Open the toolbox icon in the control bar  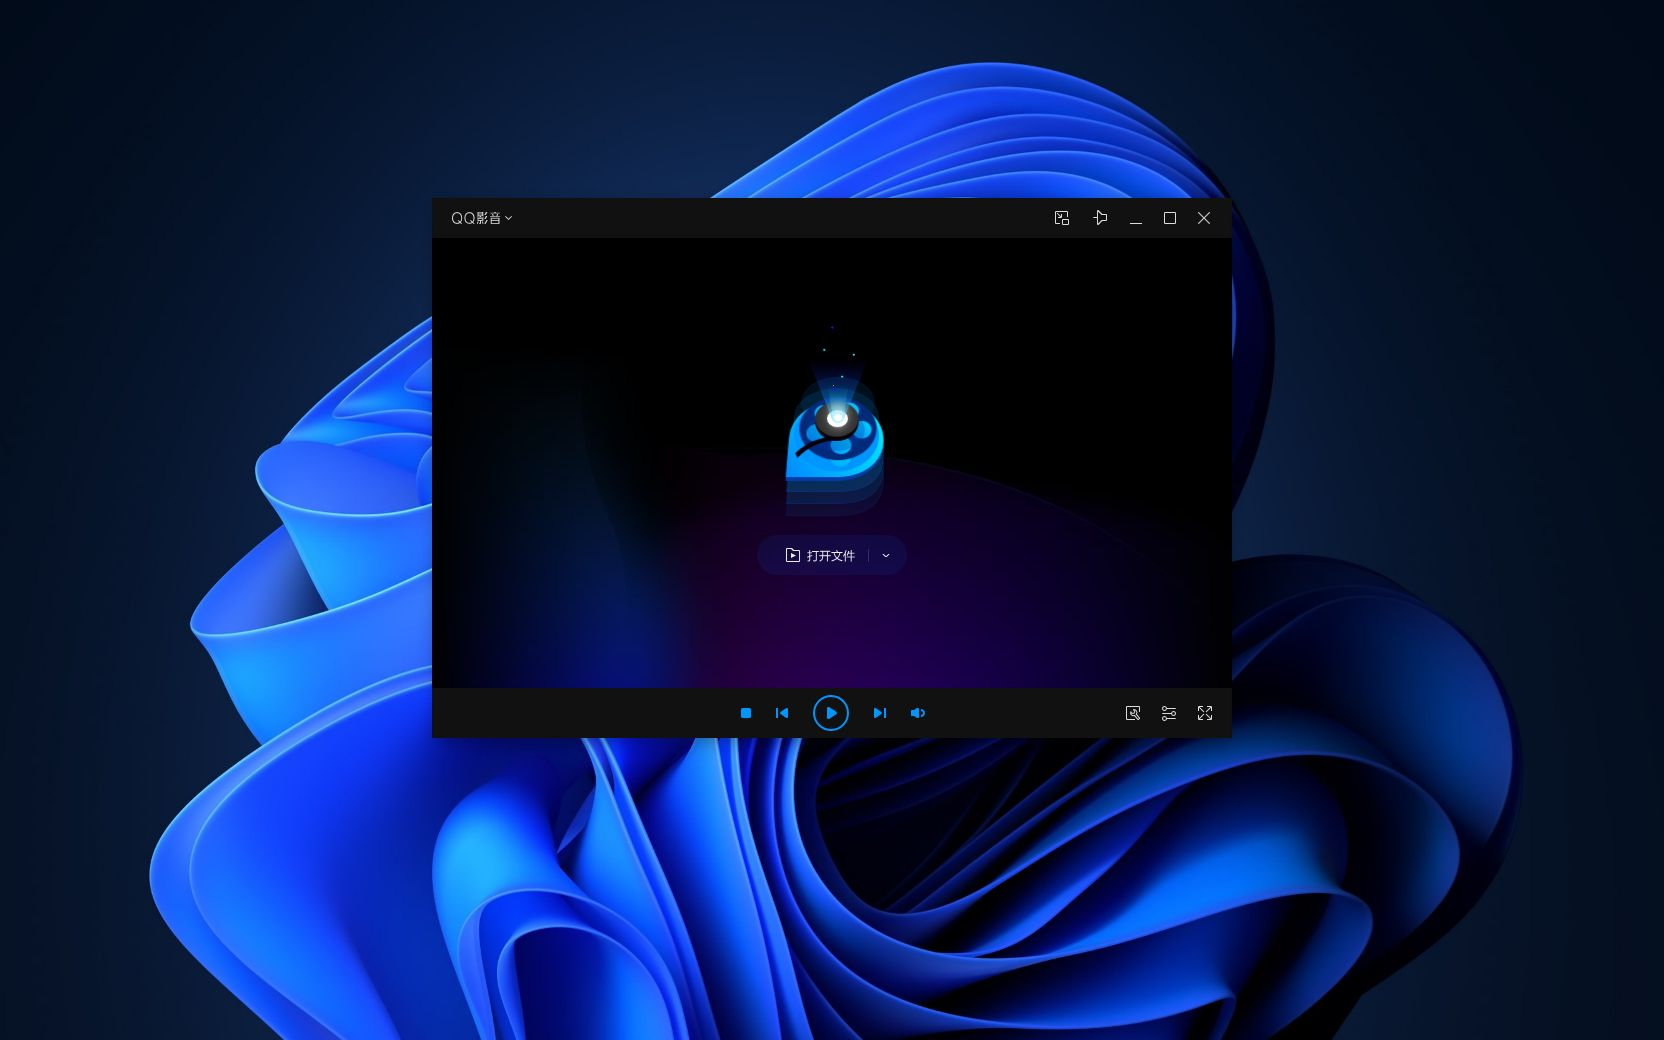tap(1133, 713)
